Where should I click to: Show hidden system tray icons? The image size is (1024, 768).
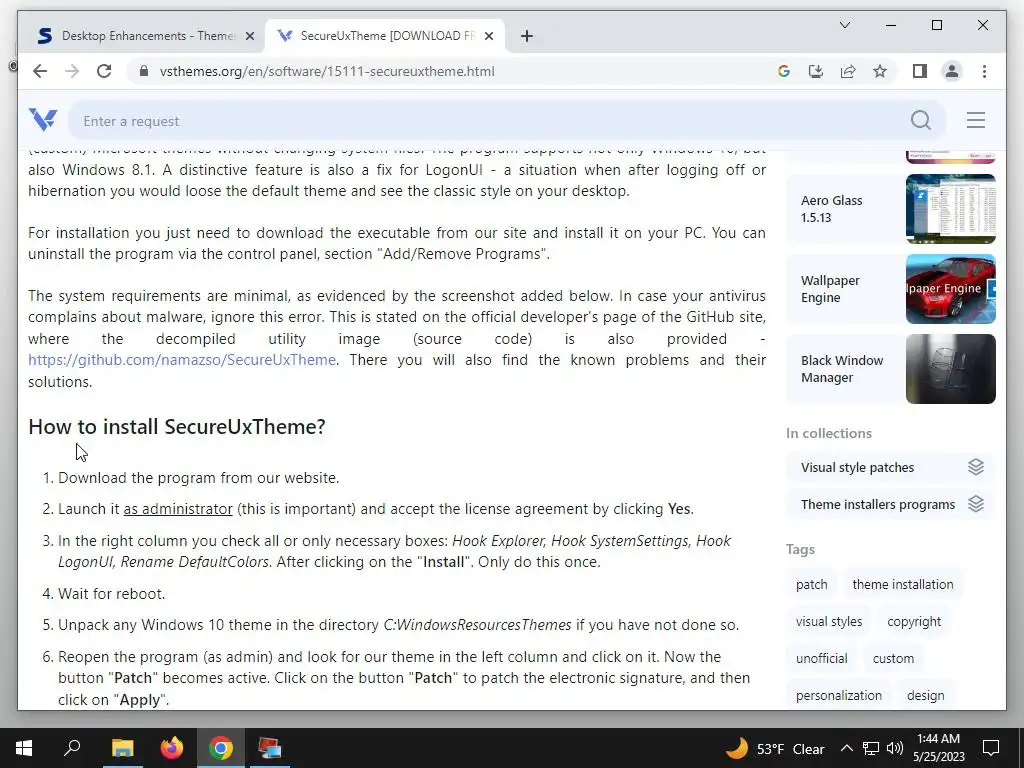click(x=846, y=748)
